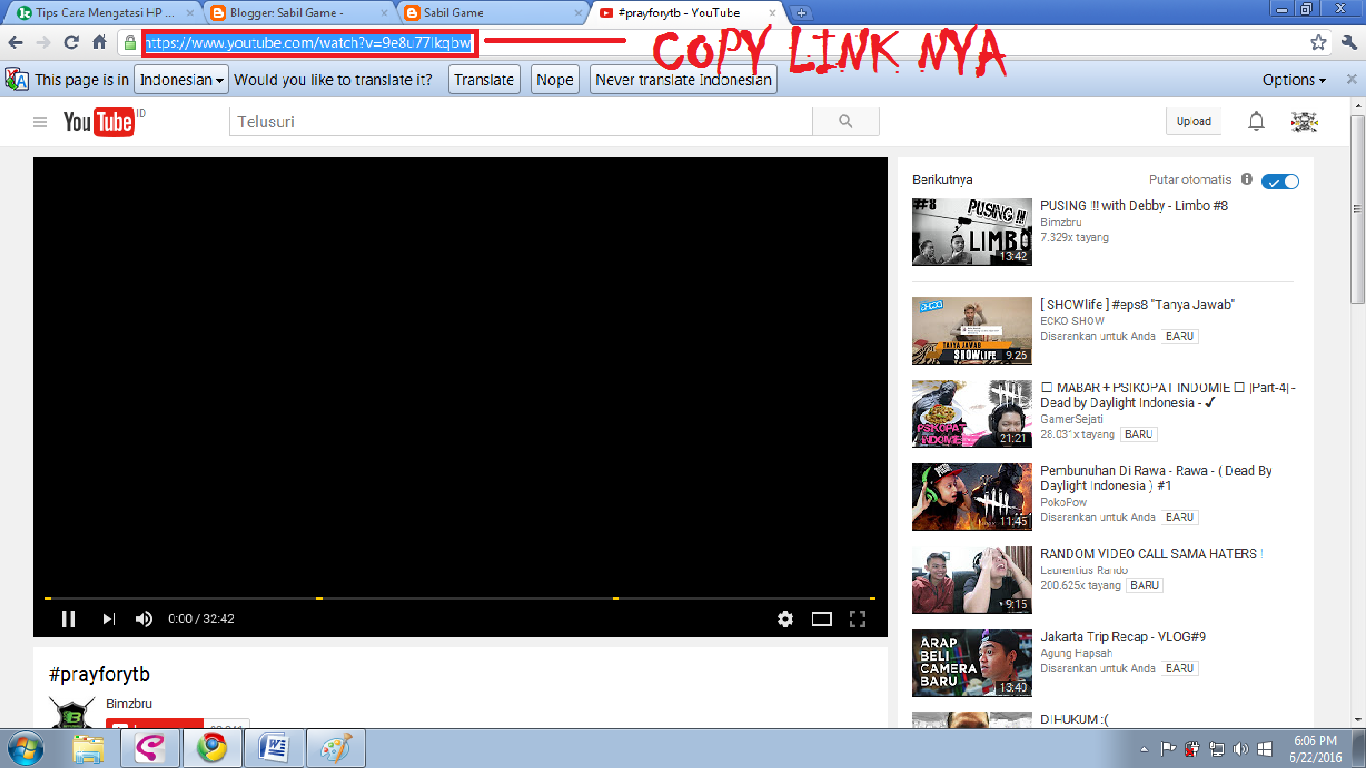This screenshot has width=1366, height=768.
Task: Click the green padlock security icon
Action: pyautogui.click(x=130, y=43)
